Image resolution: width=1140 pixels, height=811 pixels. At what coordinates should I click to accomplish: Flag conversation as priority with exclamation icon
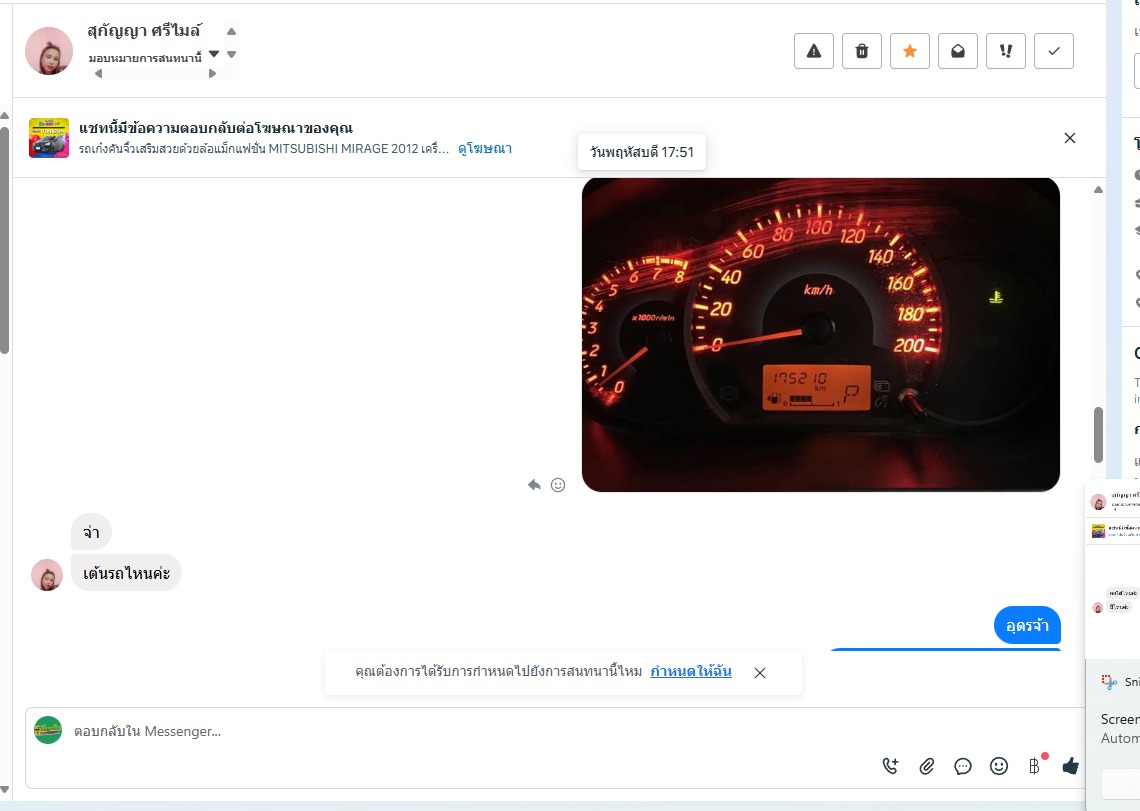coord(1005,51)
